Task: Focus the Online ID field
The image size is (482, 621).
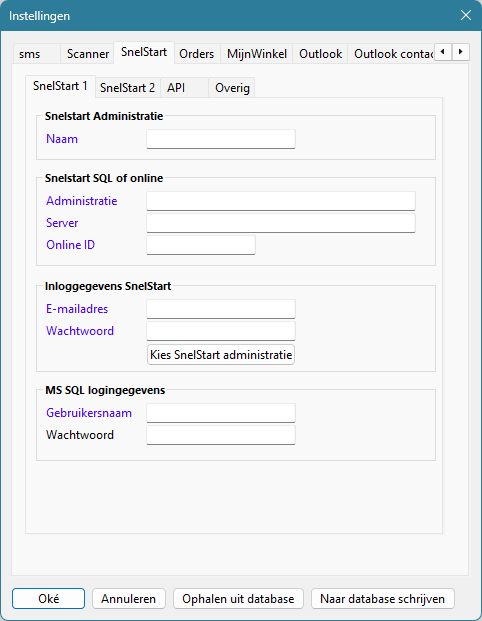Action: (201, 245)
